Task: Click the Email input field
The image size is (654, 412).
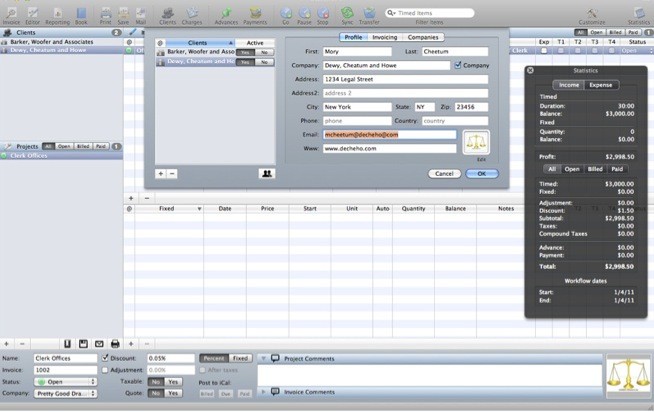Action: [x=390, y=135]
